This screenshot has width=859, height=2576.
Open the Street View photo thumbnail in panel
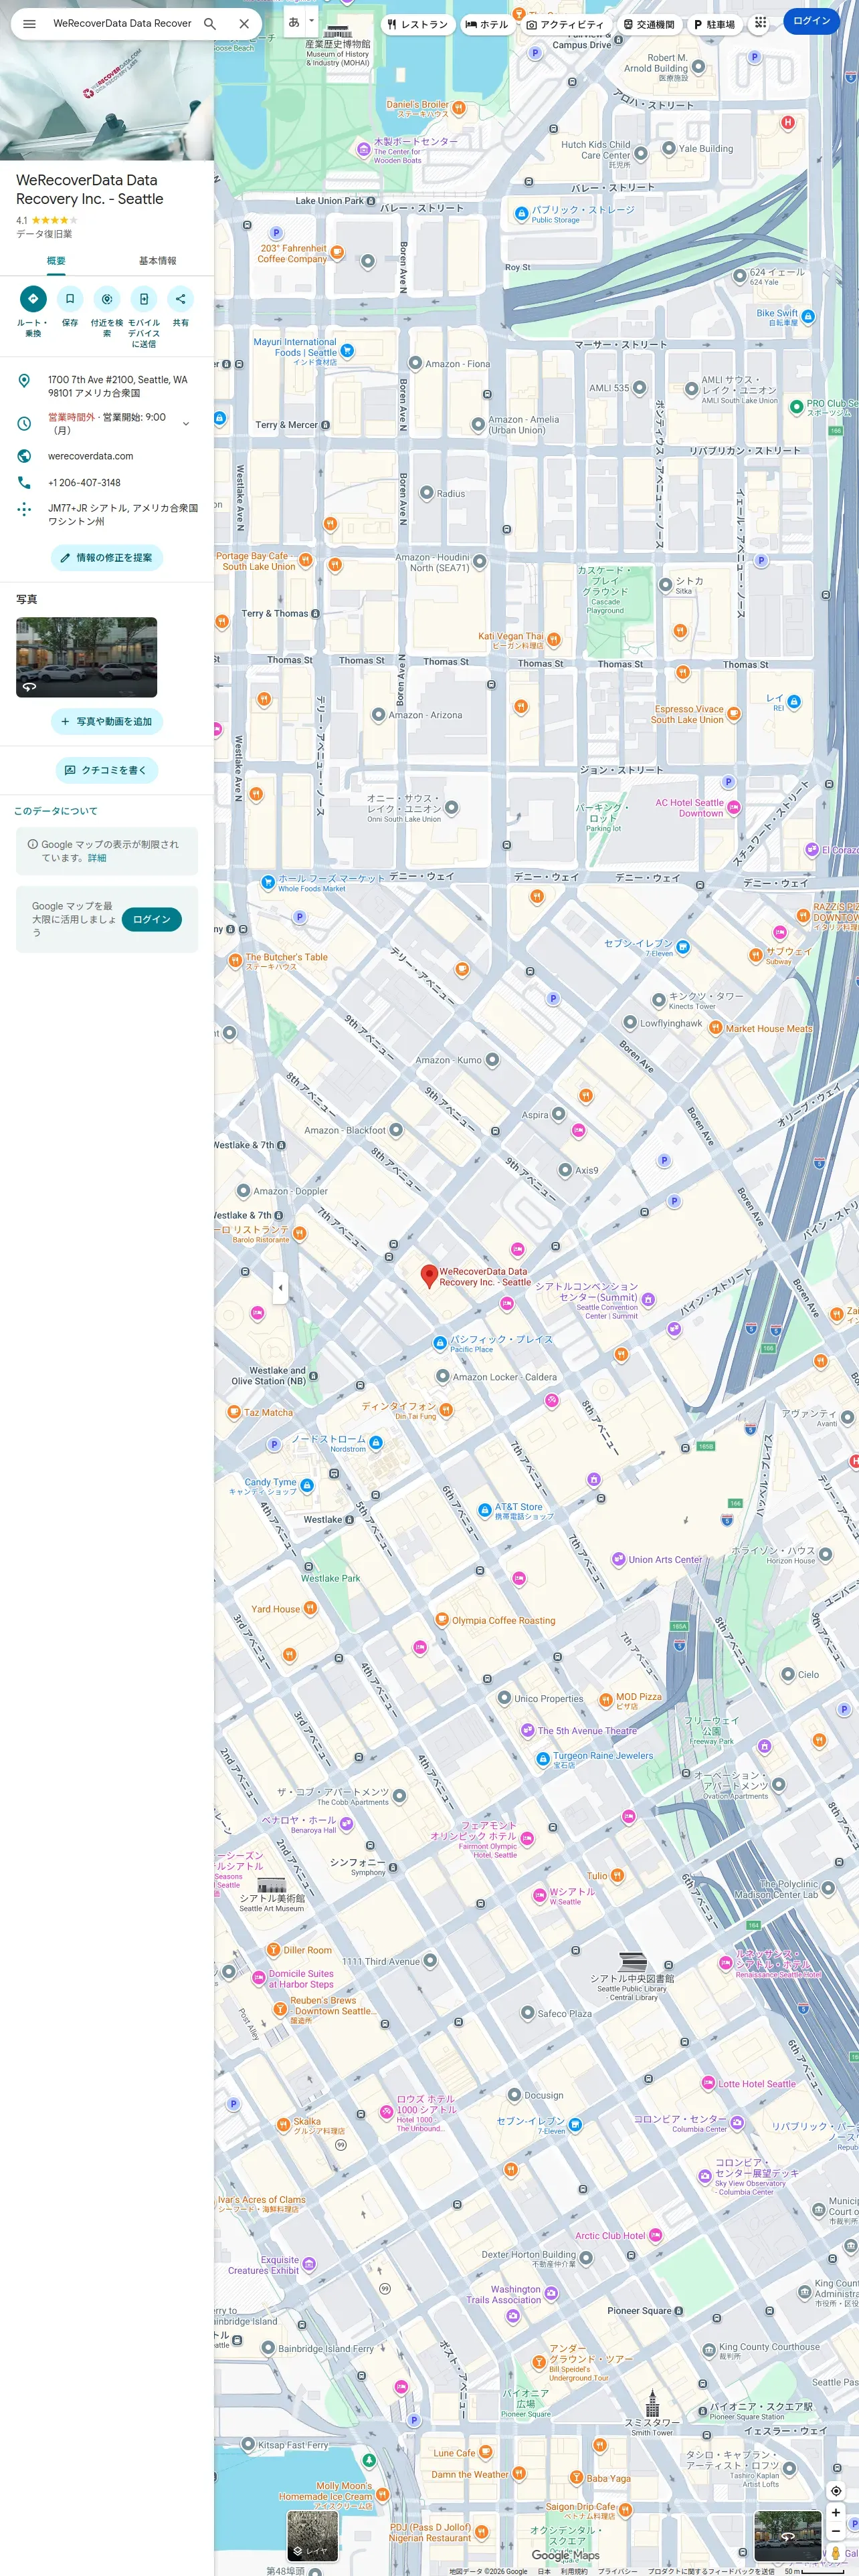click(x=86, y=657)
